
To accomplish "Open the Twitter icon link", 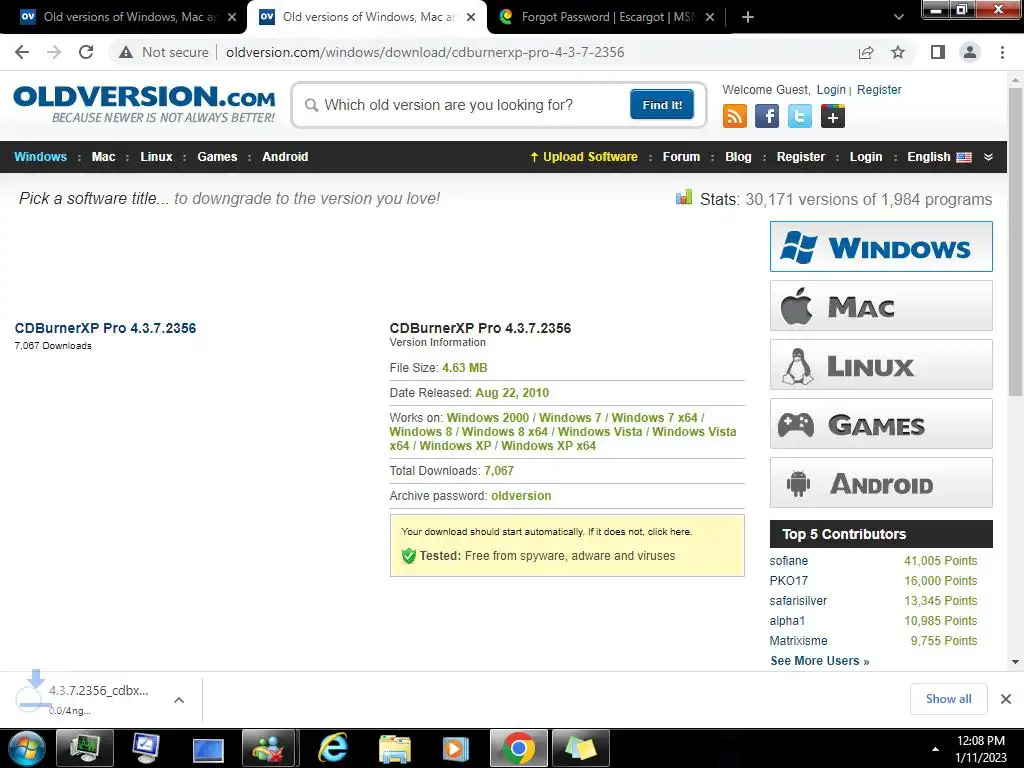I will pos(799,117).
